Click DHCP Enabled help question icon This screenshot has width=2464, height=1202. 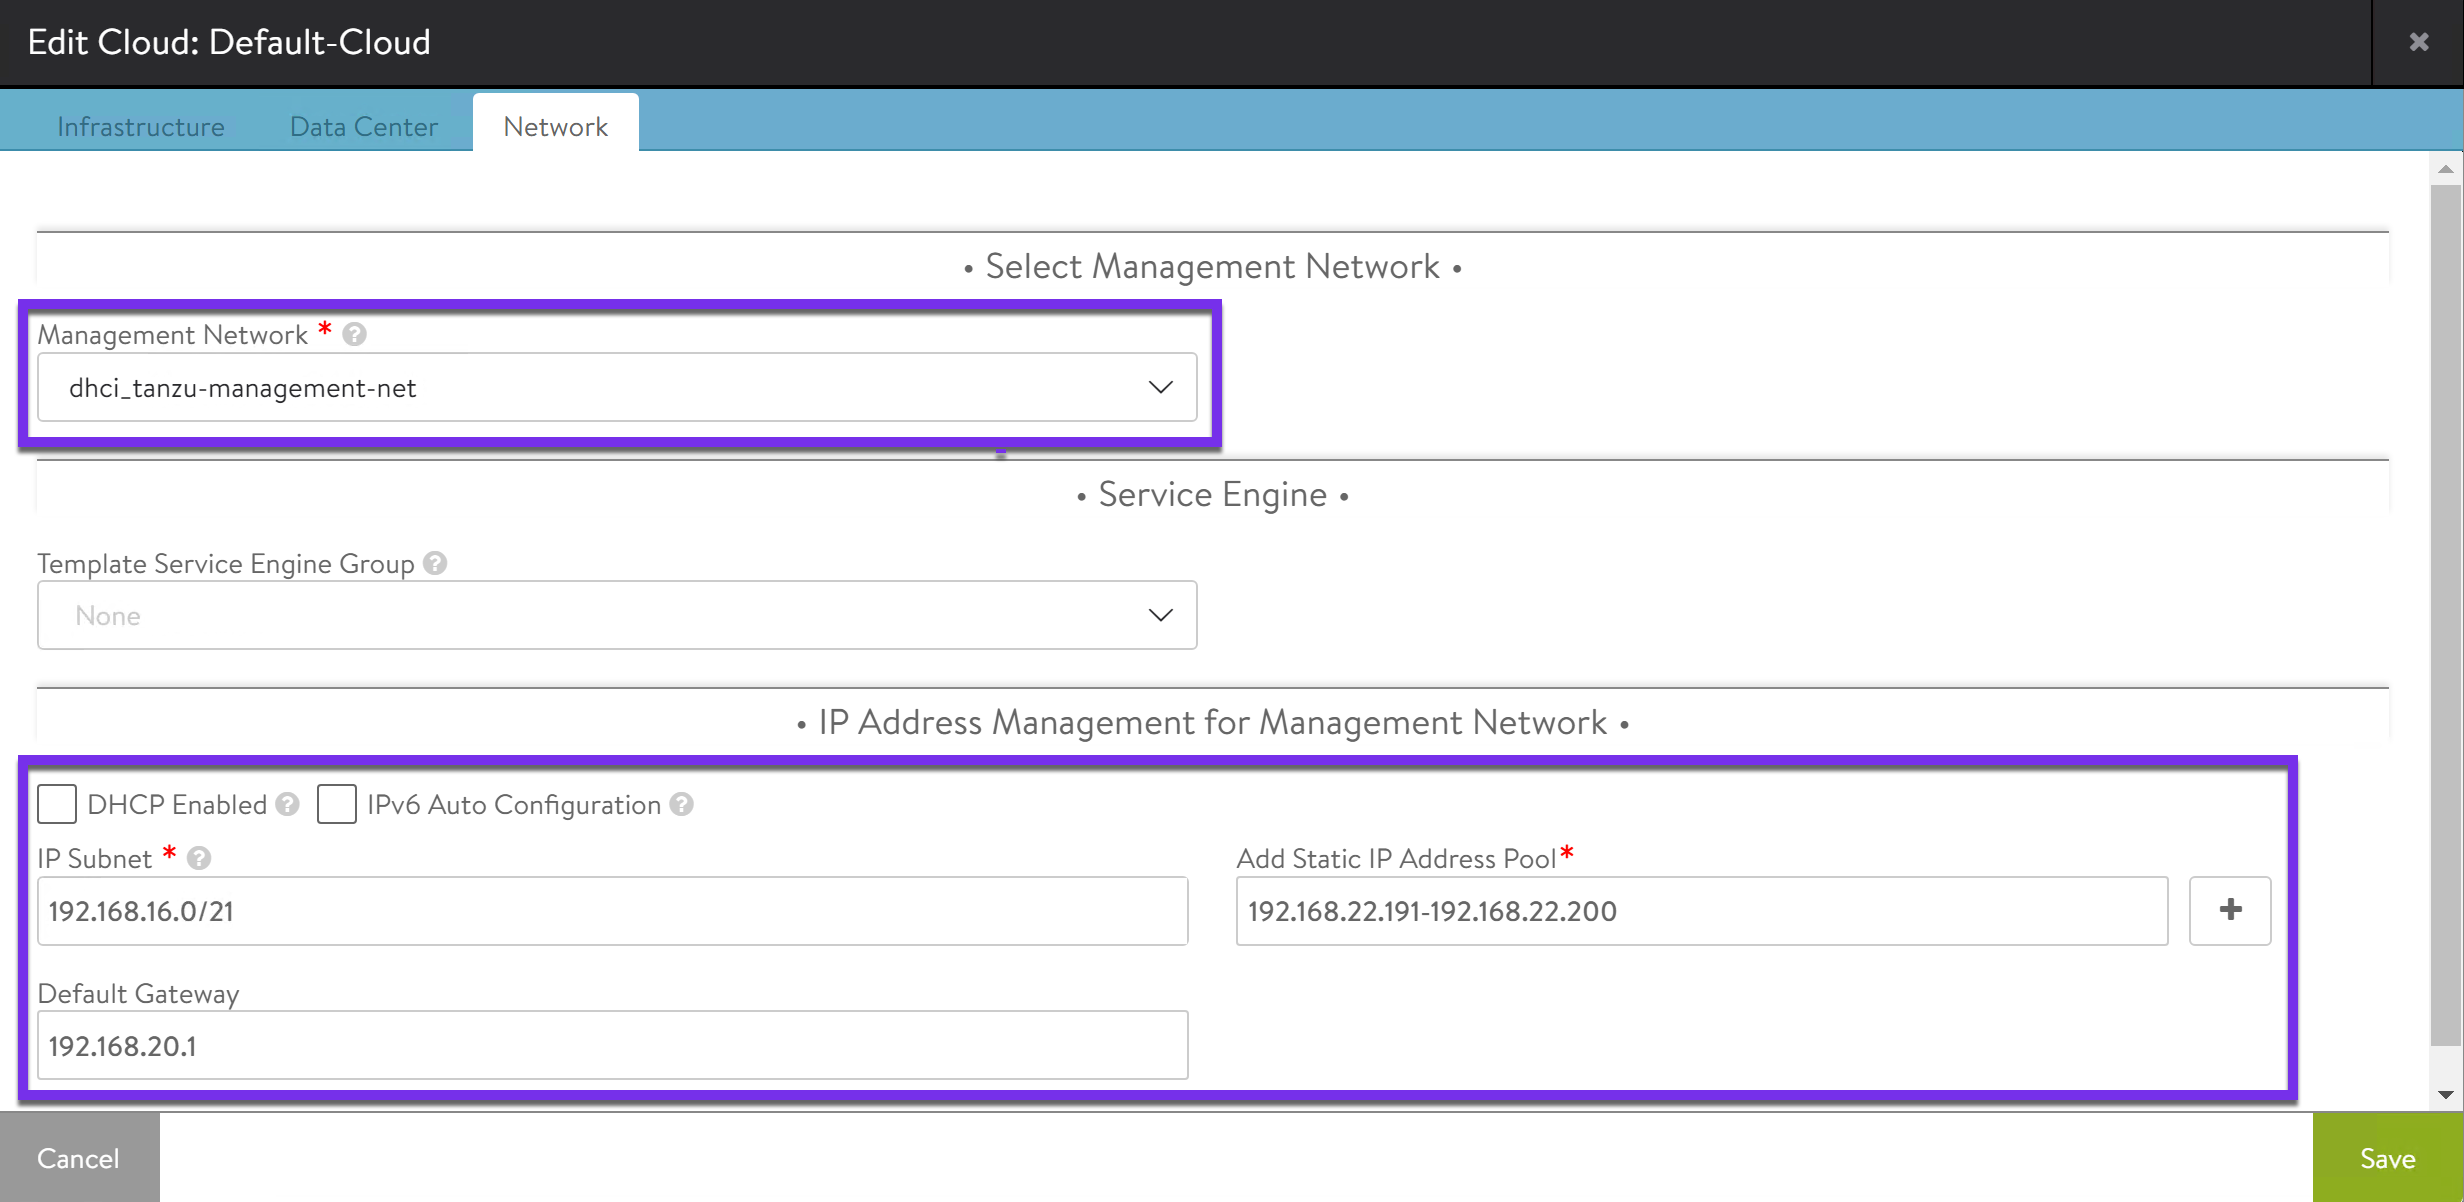pos(288,804)
